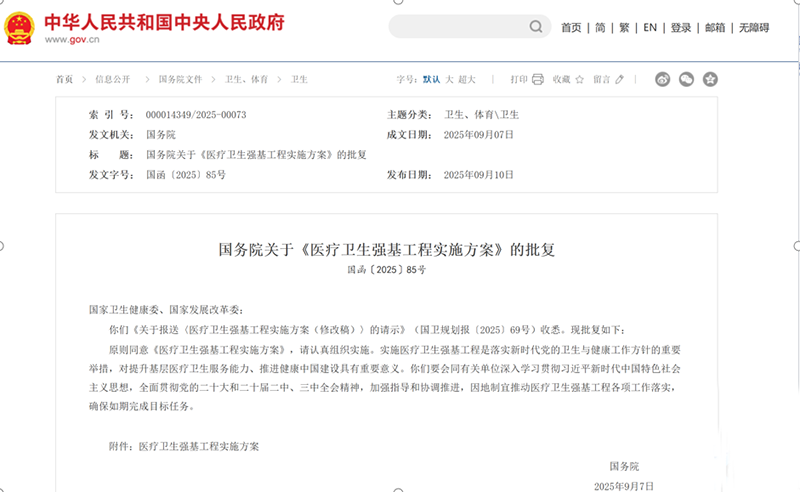This screenshot has height=492, width=800.
Task: Switch site language to EN
Action: tap(650, 28)
